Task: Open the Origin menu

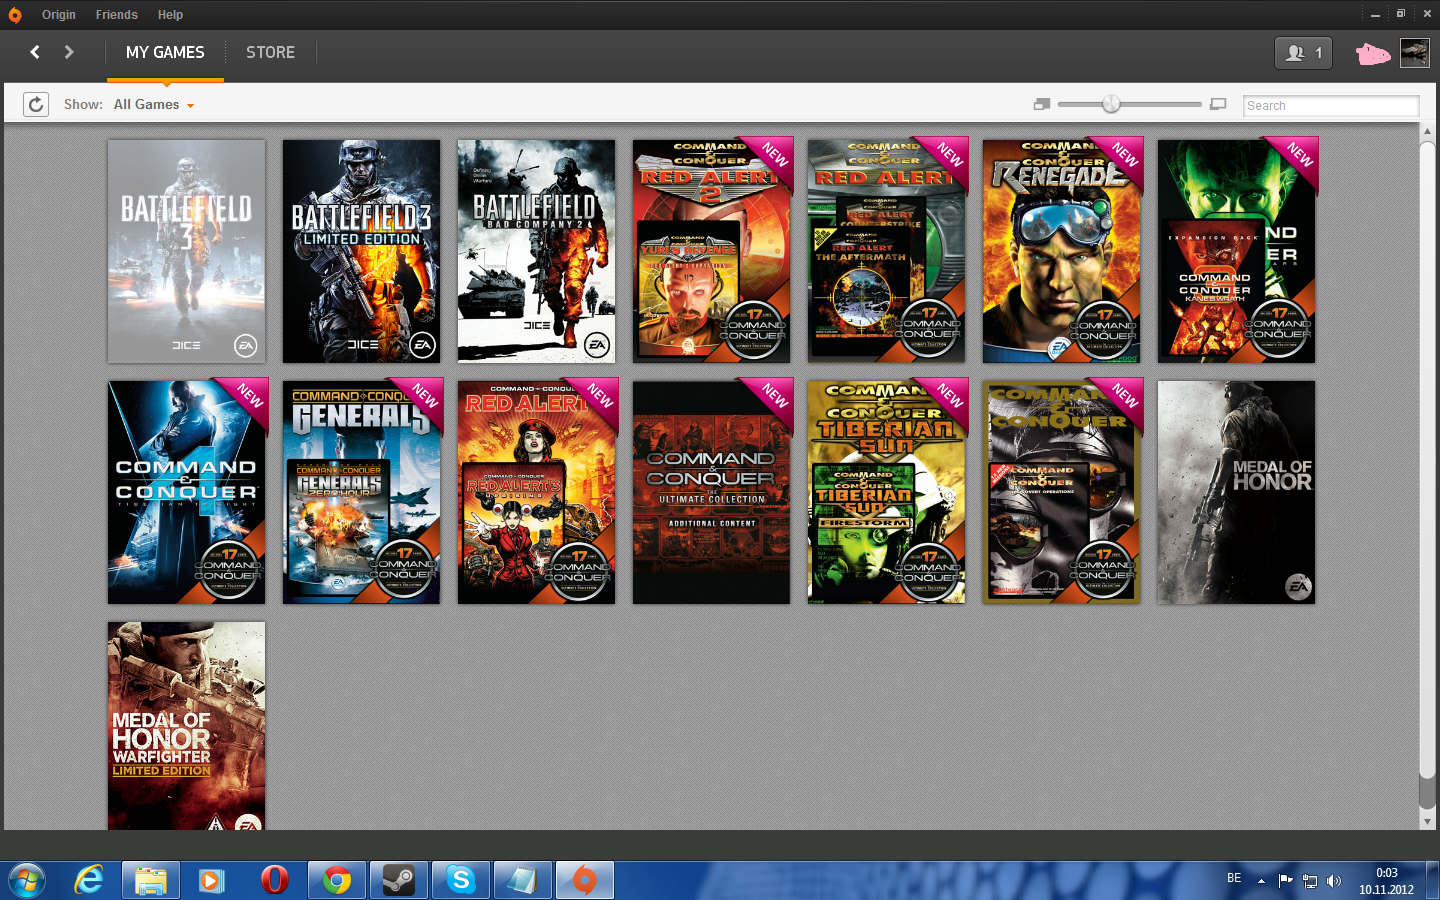Action: pyautogui.click(x=59, y=15)
